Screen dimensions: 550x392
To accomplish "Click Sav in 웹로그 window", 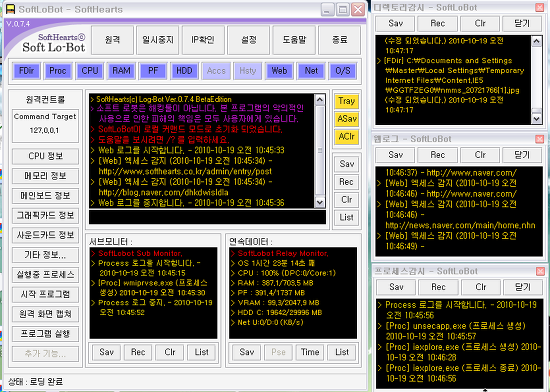I will click(395, 155).
